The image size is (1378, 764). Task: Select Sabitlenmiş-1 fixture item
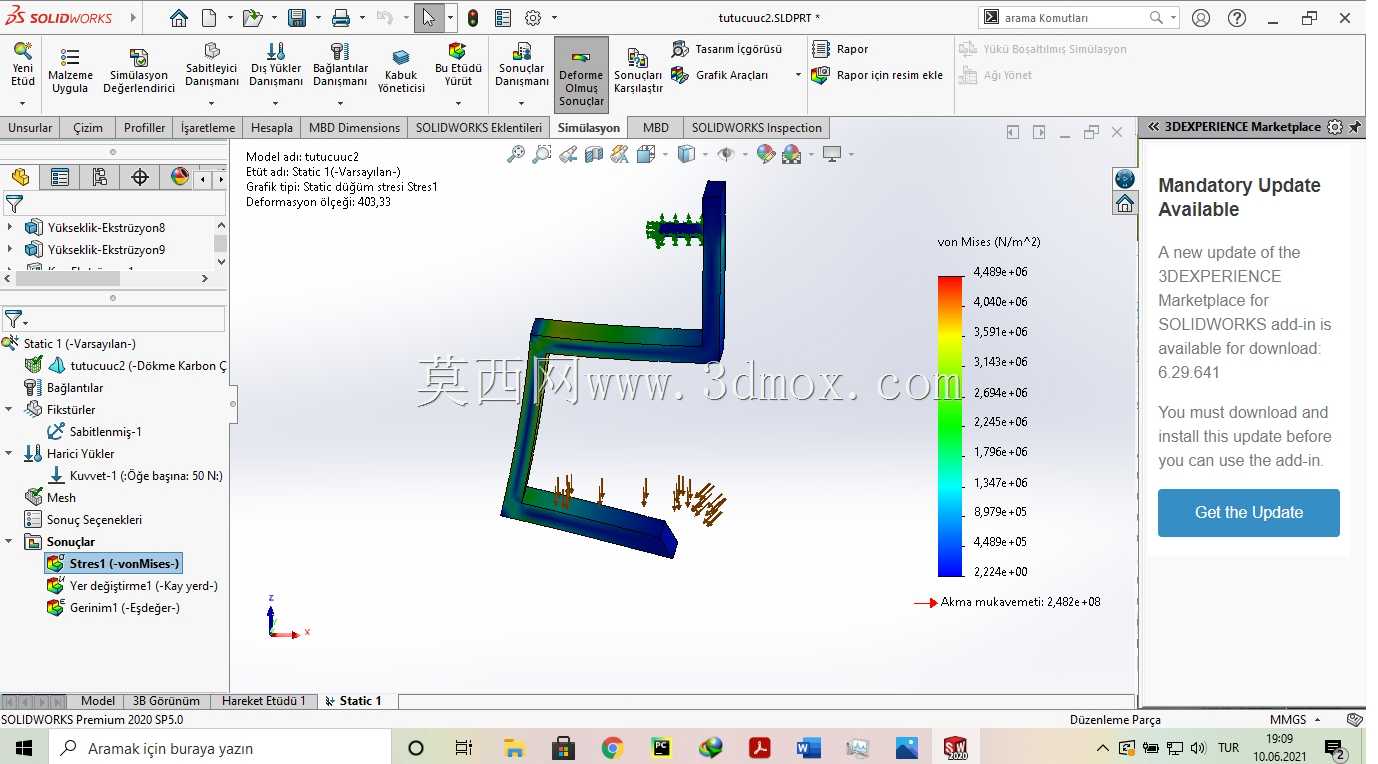click(95, 432)
